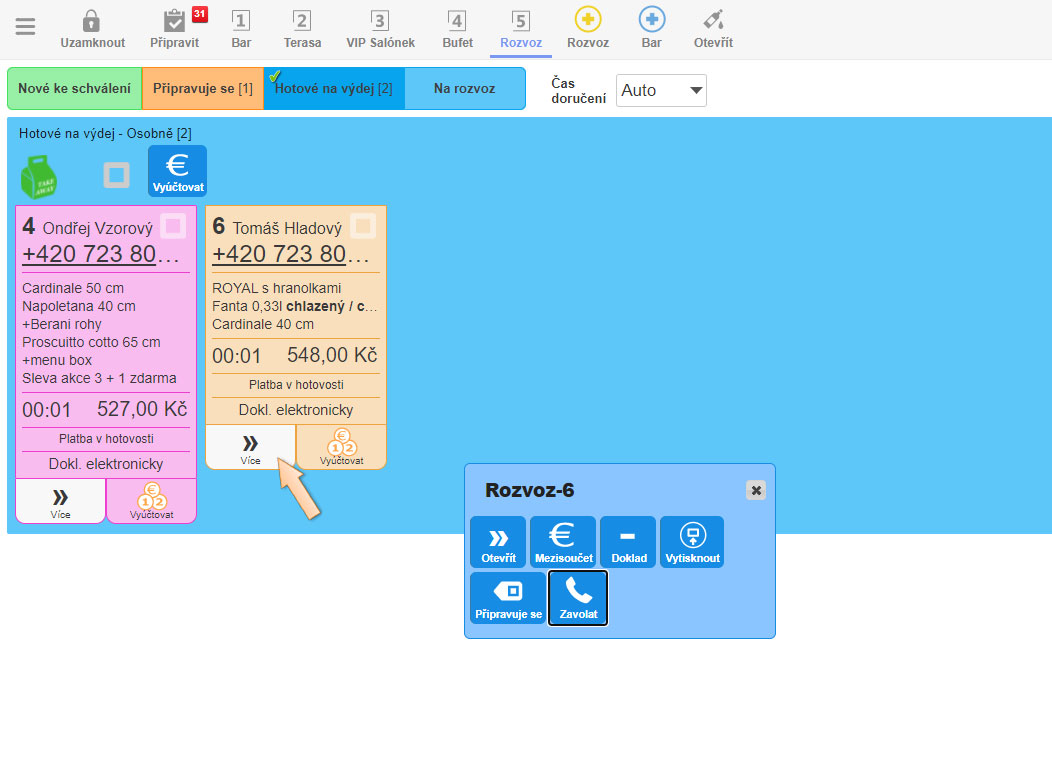Tick checkbox on Ondřej Vzorový order
This screenshot has width=1052, height=757.
pos(174,227)
